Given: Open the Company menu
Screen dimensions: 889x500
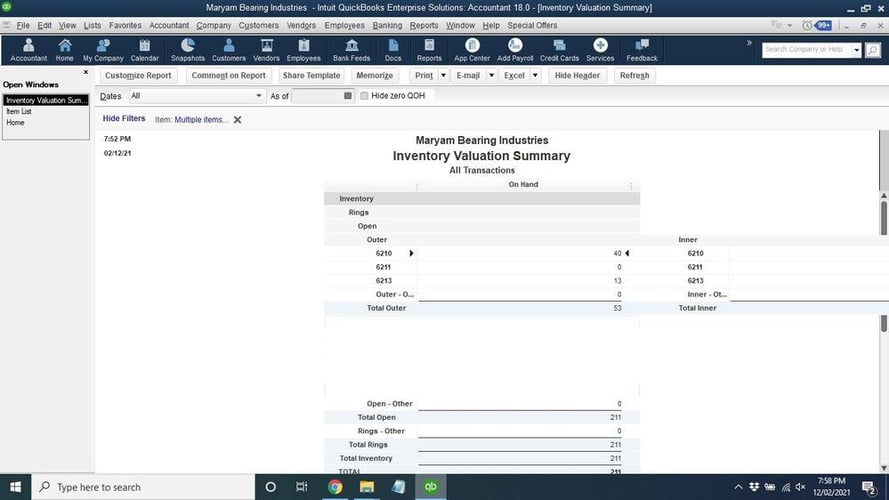Looking at the screenshot, I should pos(214,26).
